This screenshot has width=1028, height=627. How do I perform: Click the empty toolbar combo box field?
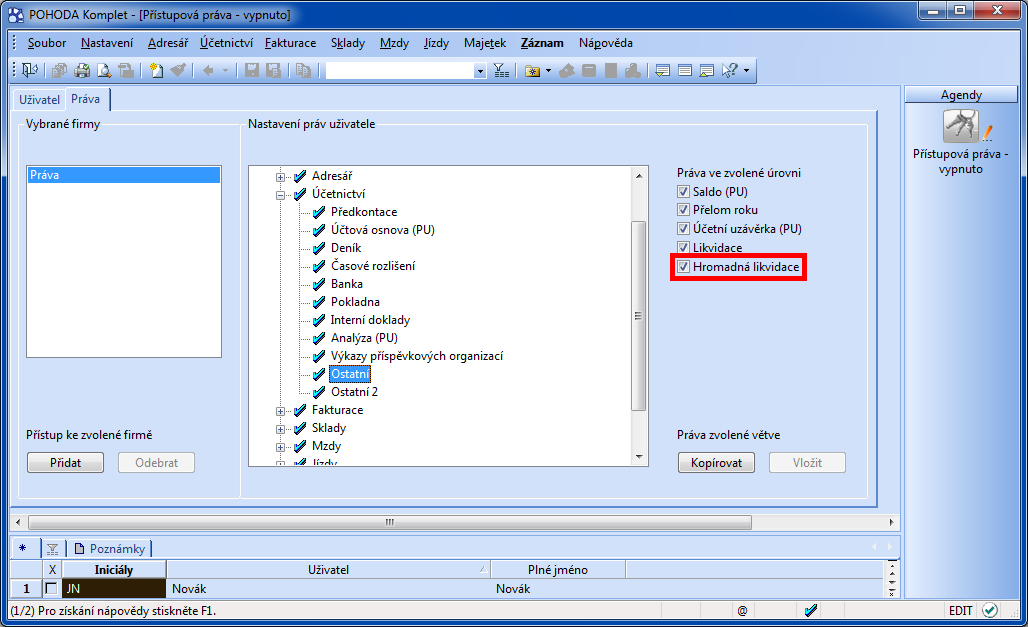point(400,71)
